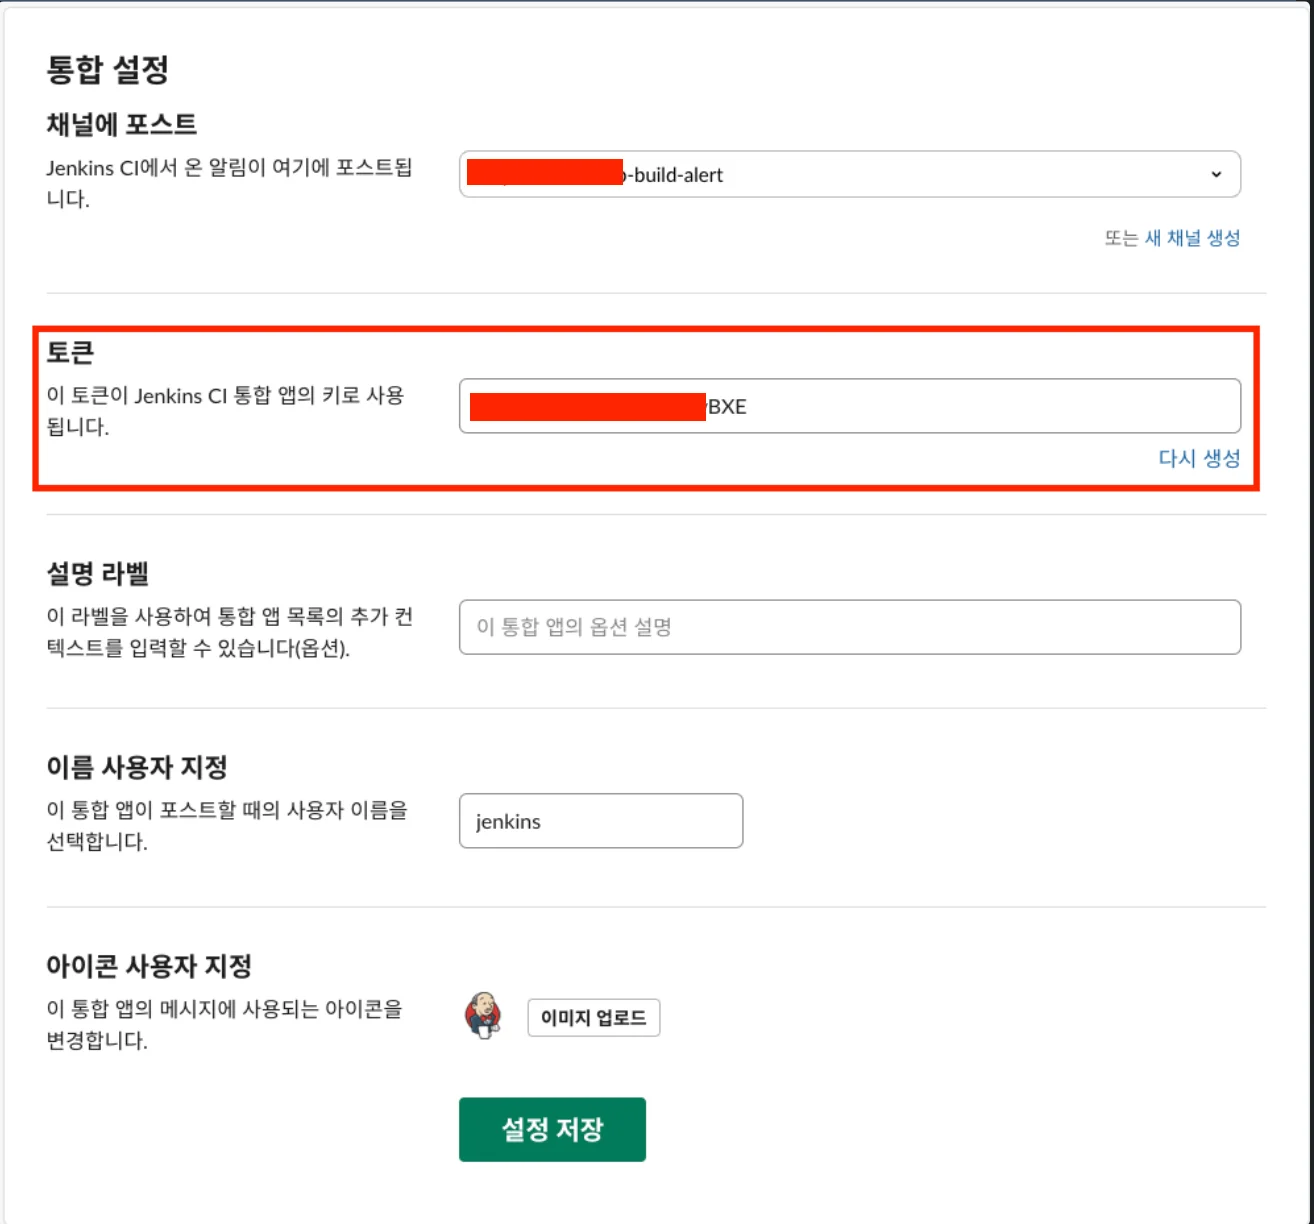Click the 설명 라벨 description input
Image resolution: width=1314 pixels, height=1224 pixels.
(849, 627)
